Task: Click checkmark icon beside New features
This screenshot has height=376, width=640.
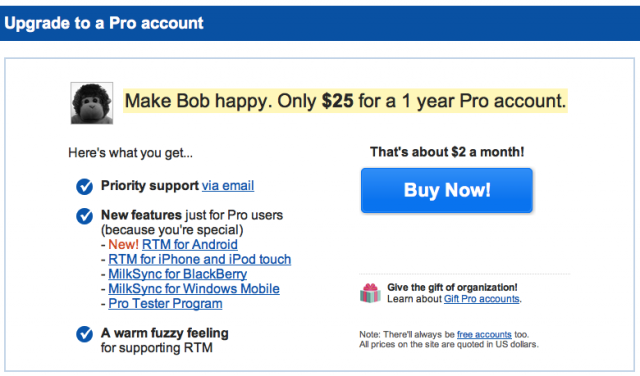Action: pyautogui.click(x=84, y=216)
